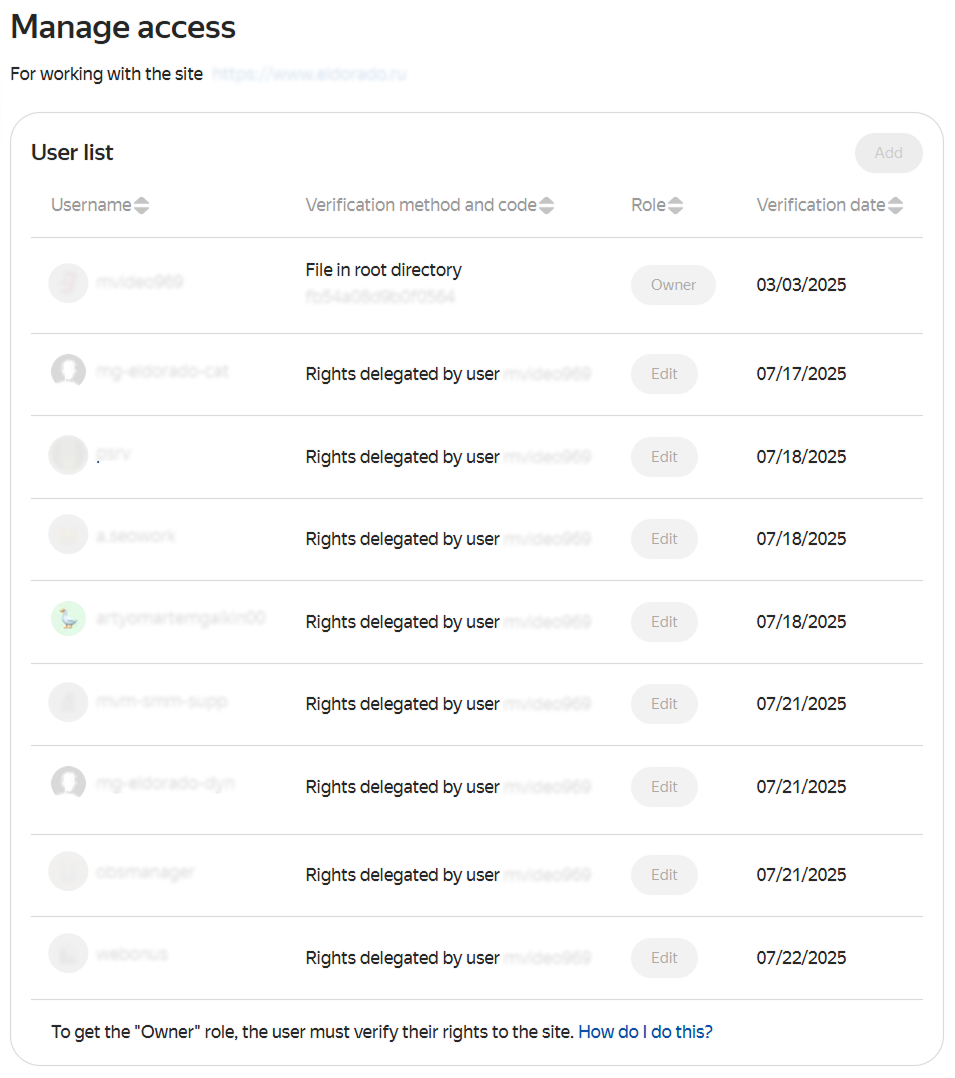Click the sort arrows beside Role
The height and width of the screenshot is (1078, 955).
pos(676,205)
